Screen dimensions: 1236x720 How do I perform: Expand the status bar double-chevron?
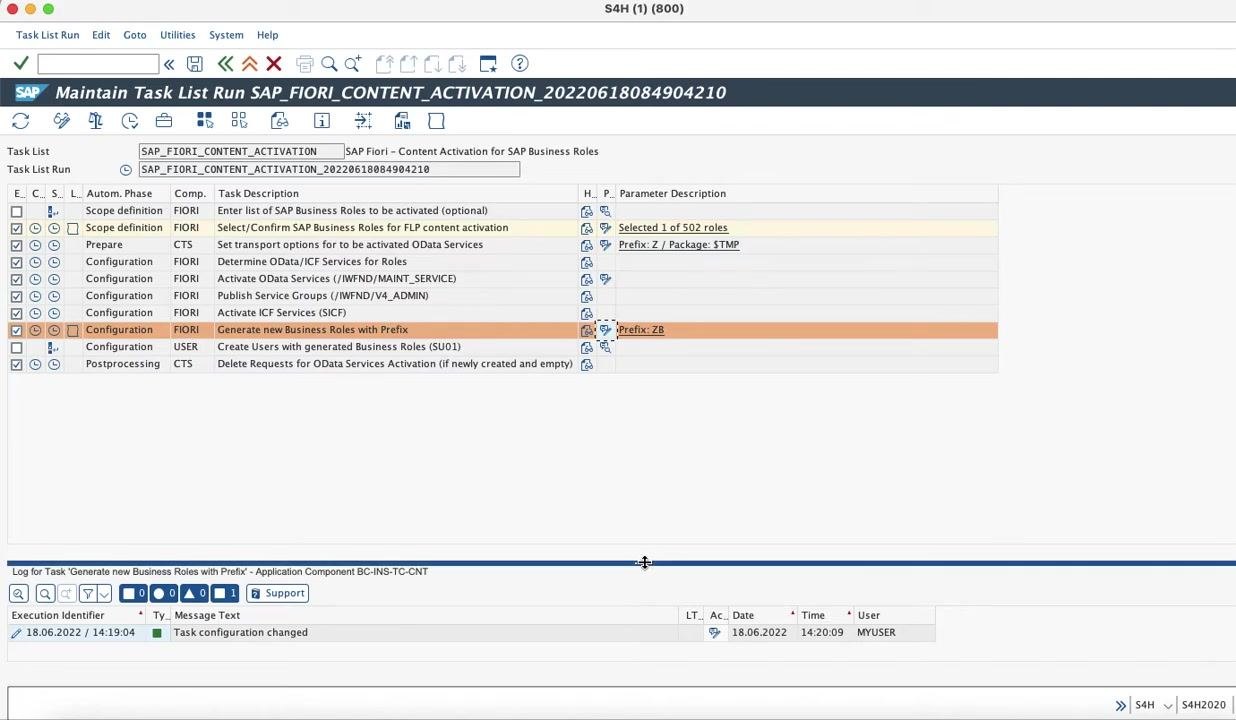tap(1120, 705)
